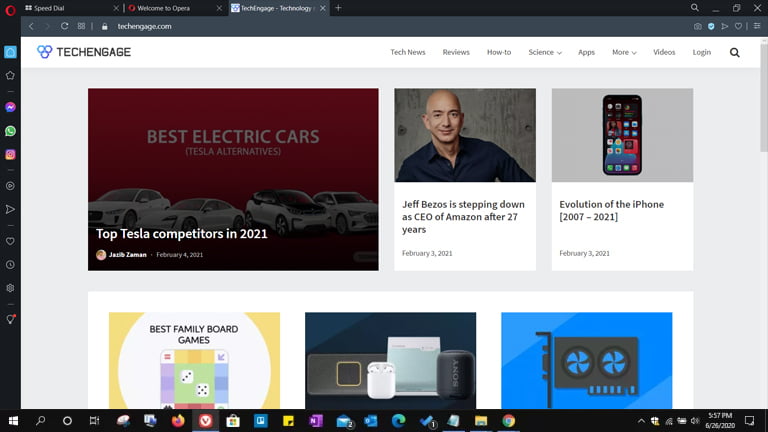This screenshot has height=432, width=768.
Task: Open the ad blocker shield icon
Action: (x=711, y=26)
